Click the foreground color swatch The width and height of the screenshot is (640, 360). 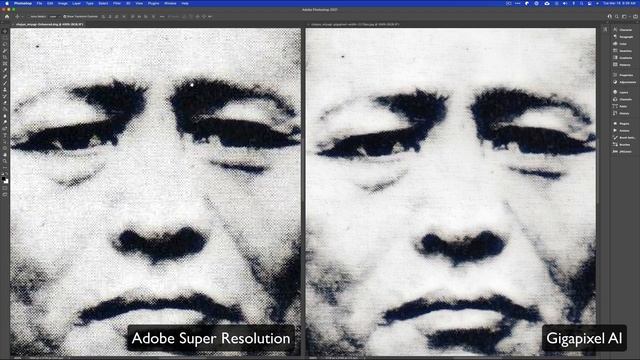point(4,178)
